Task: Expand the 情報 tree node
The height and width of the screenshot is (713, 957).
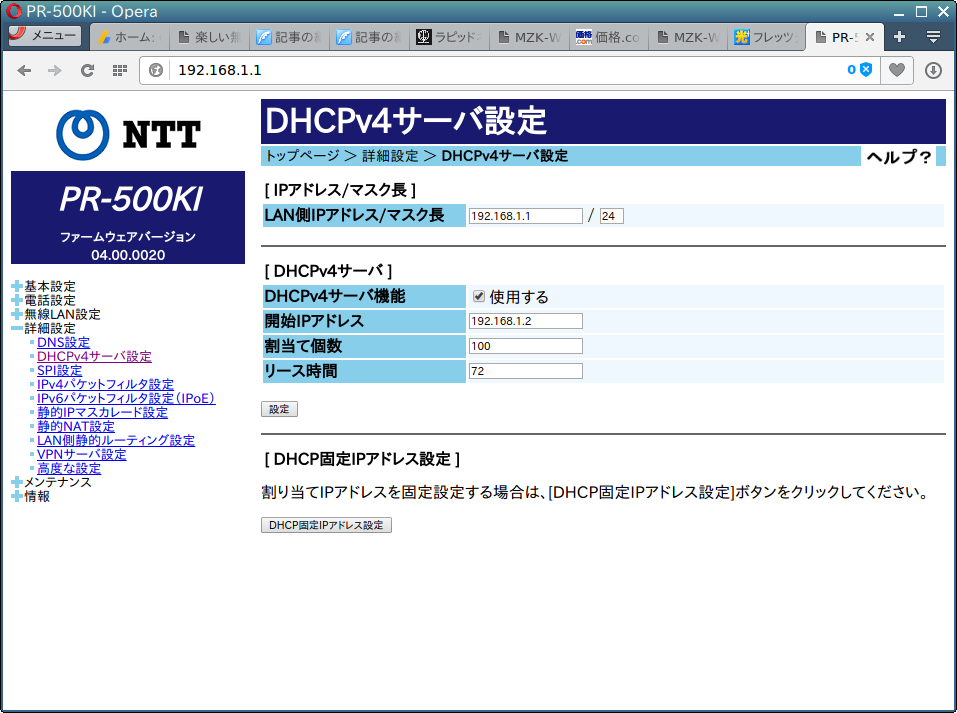Action: 16,496
